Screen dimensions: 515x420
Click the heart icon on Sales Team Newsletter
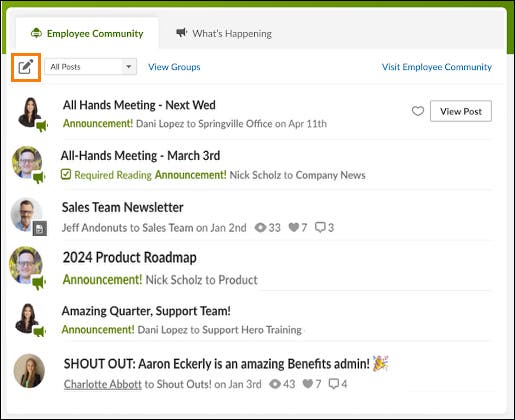point(294,228)
